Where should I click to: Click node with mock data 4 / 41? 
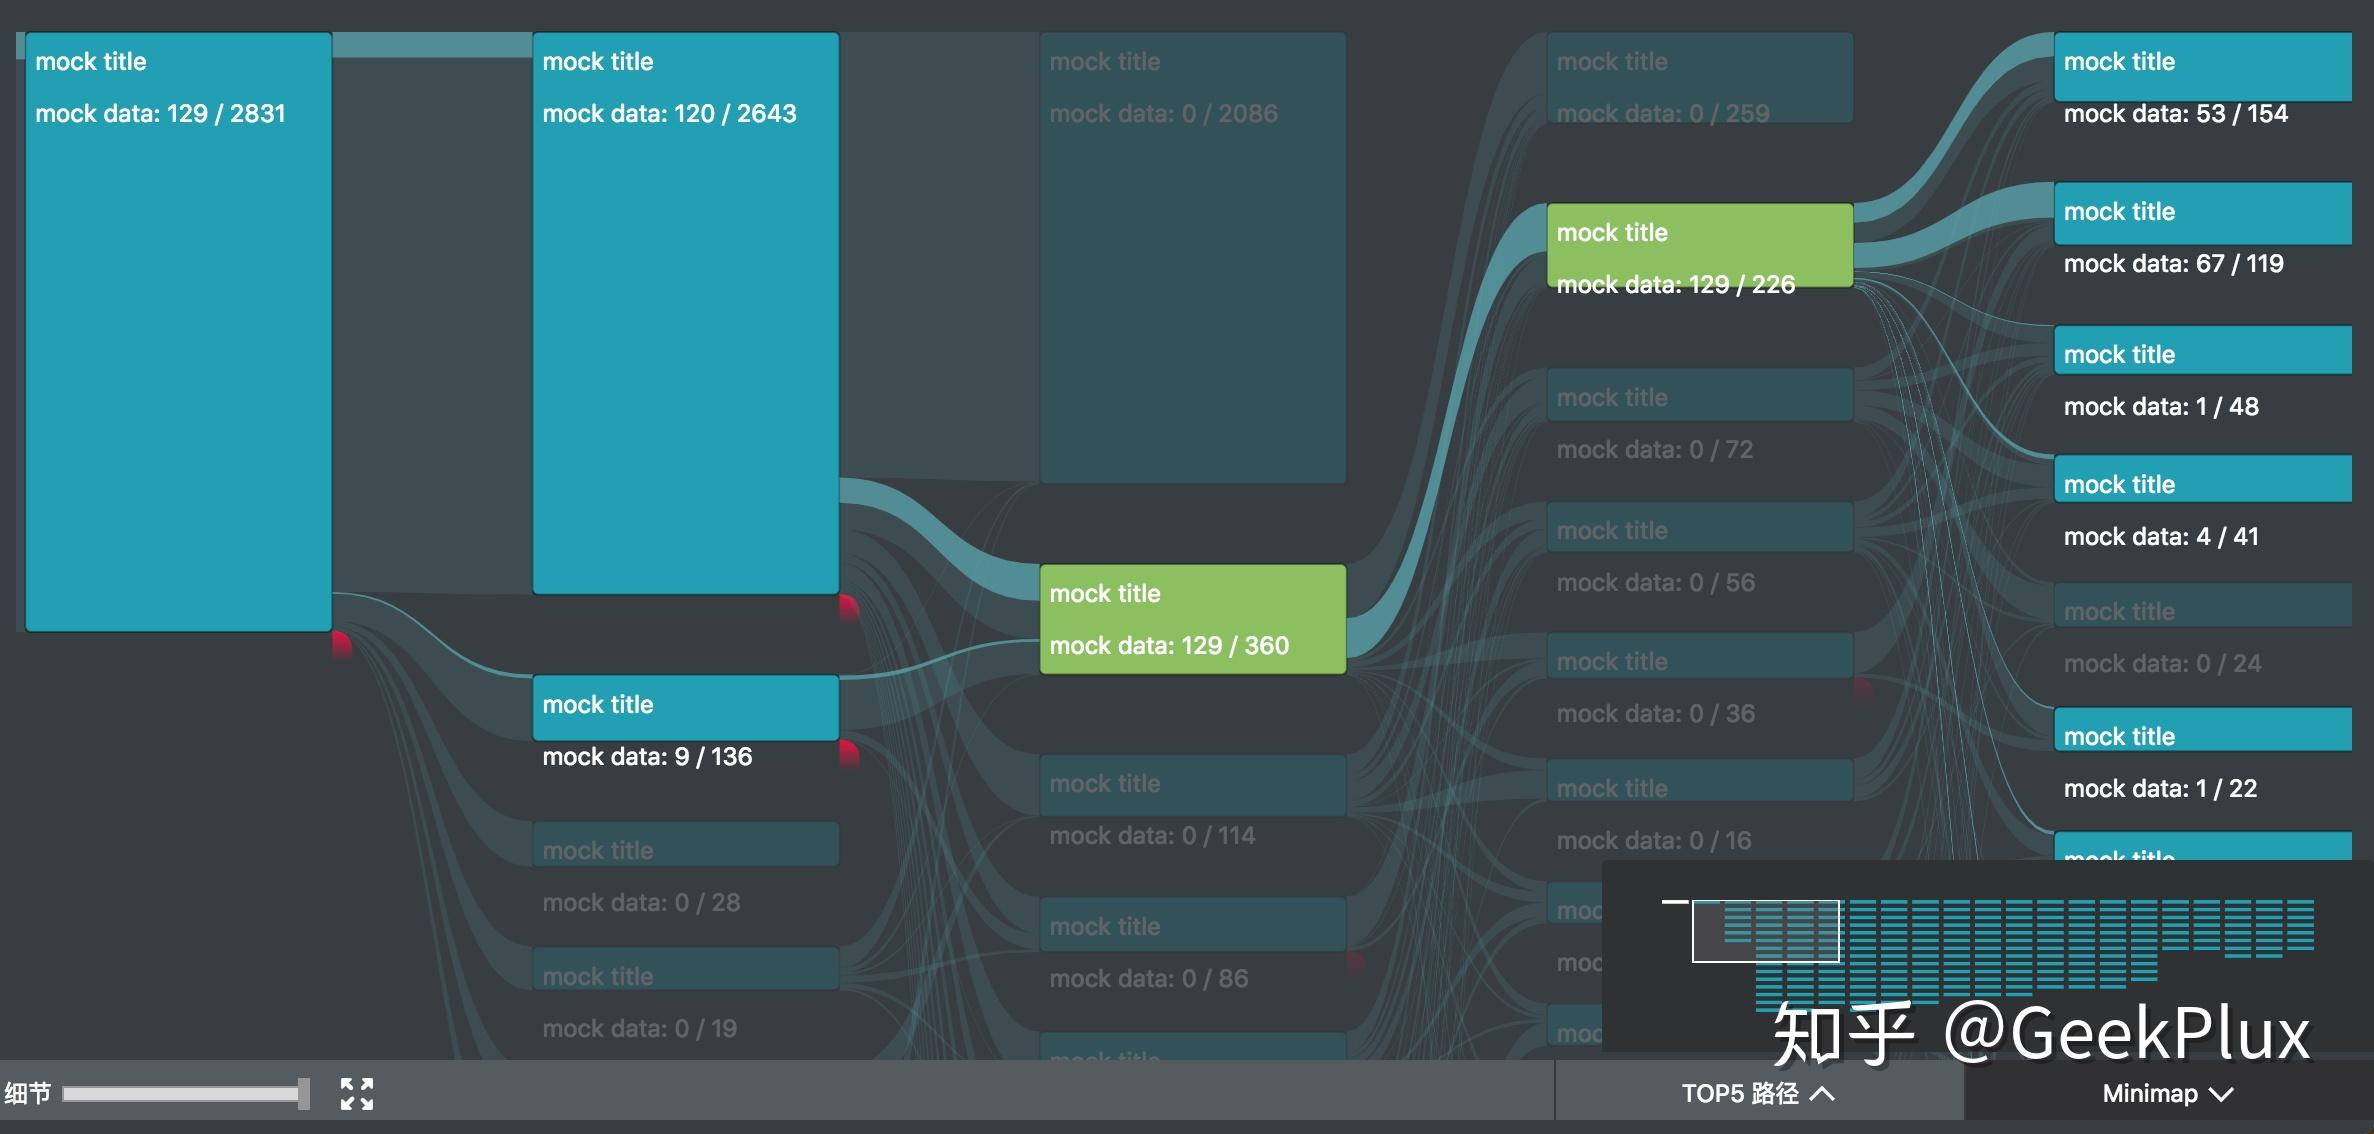(x=2202, y=479)
